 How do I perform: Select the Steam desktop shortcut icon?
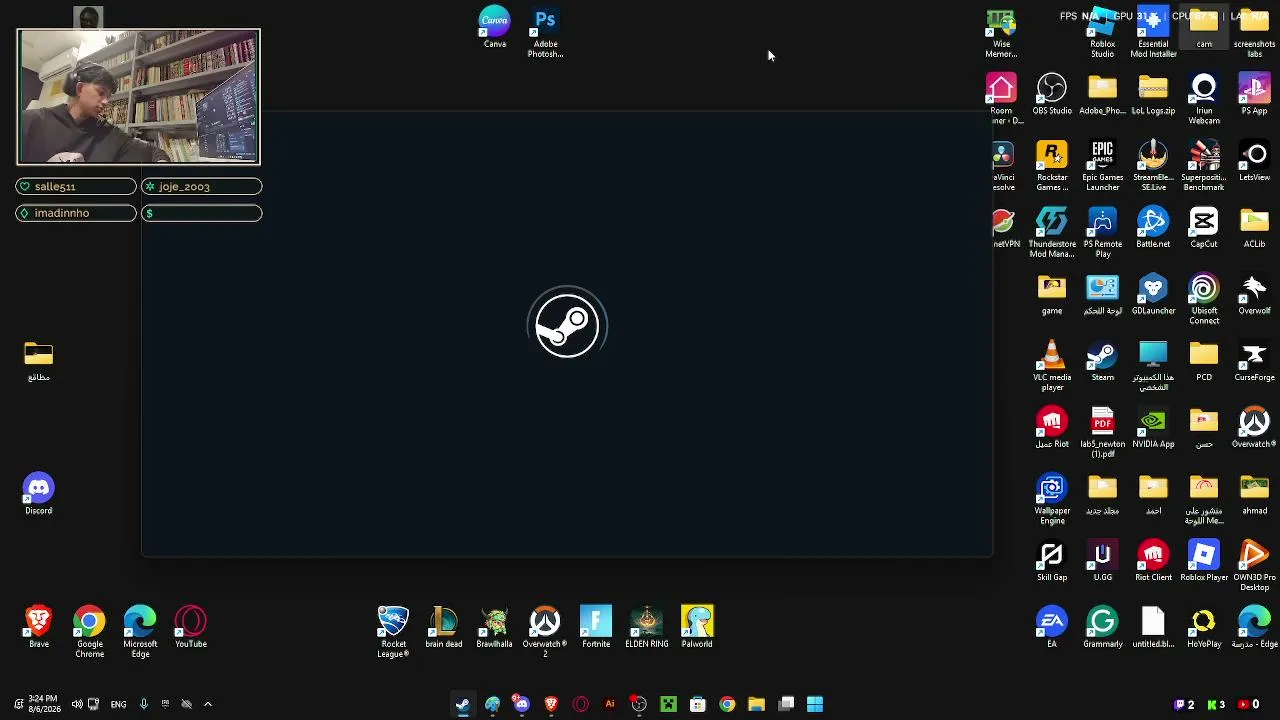pyautogui.click(x=1102, y=362)
